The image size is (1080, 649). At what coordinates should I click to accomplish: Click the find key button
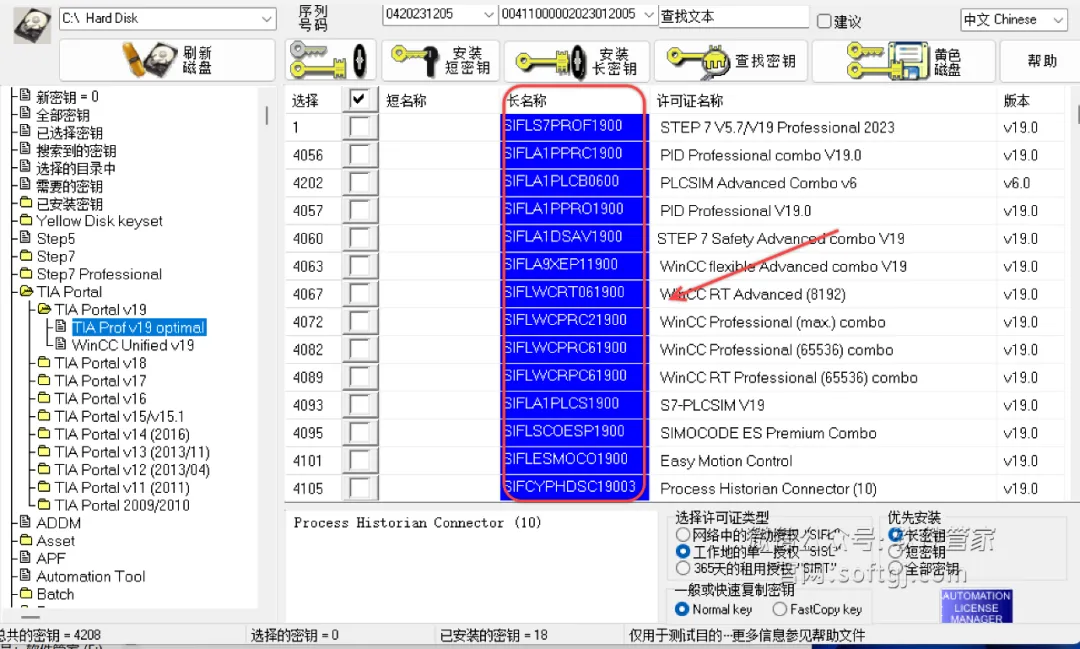(x=731, y=60)
